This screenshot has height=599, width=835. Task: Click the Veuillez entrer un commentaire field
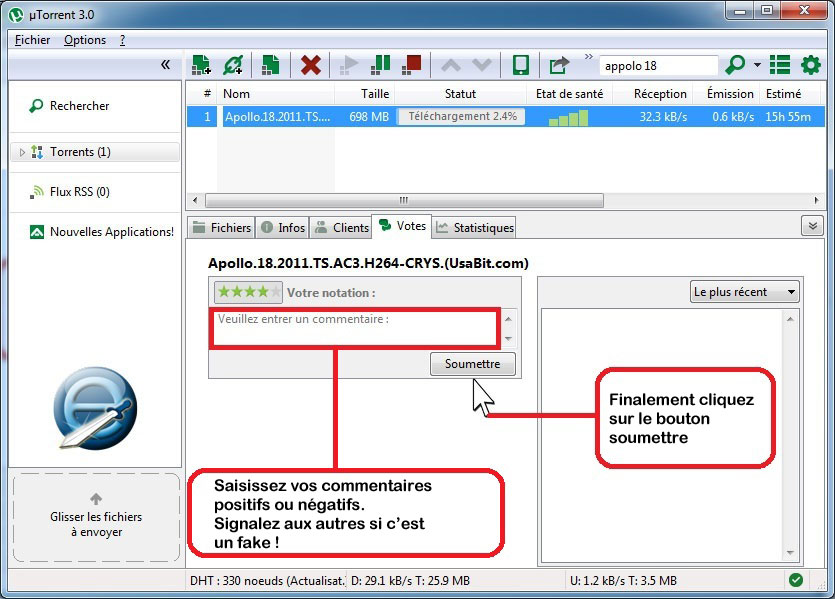coord(355,328)
